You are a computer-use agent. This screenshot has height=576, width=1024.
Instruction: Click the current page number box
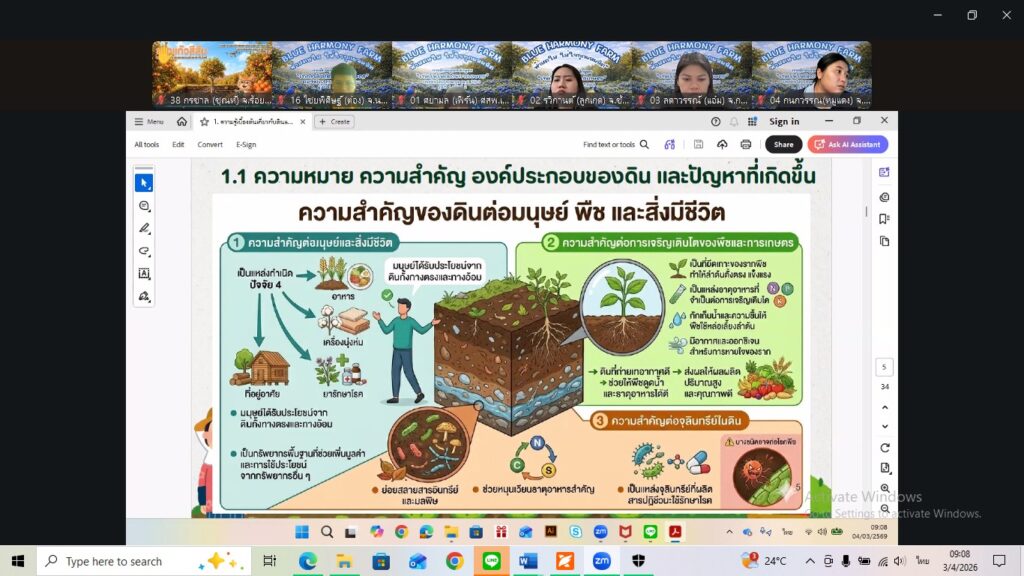[884, 367]
